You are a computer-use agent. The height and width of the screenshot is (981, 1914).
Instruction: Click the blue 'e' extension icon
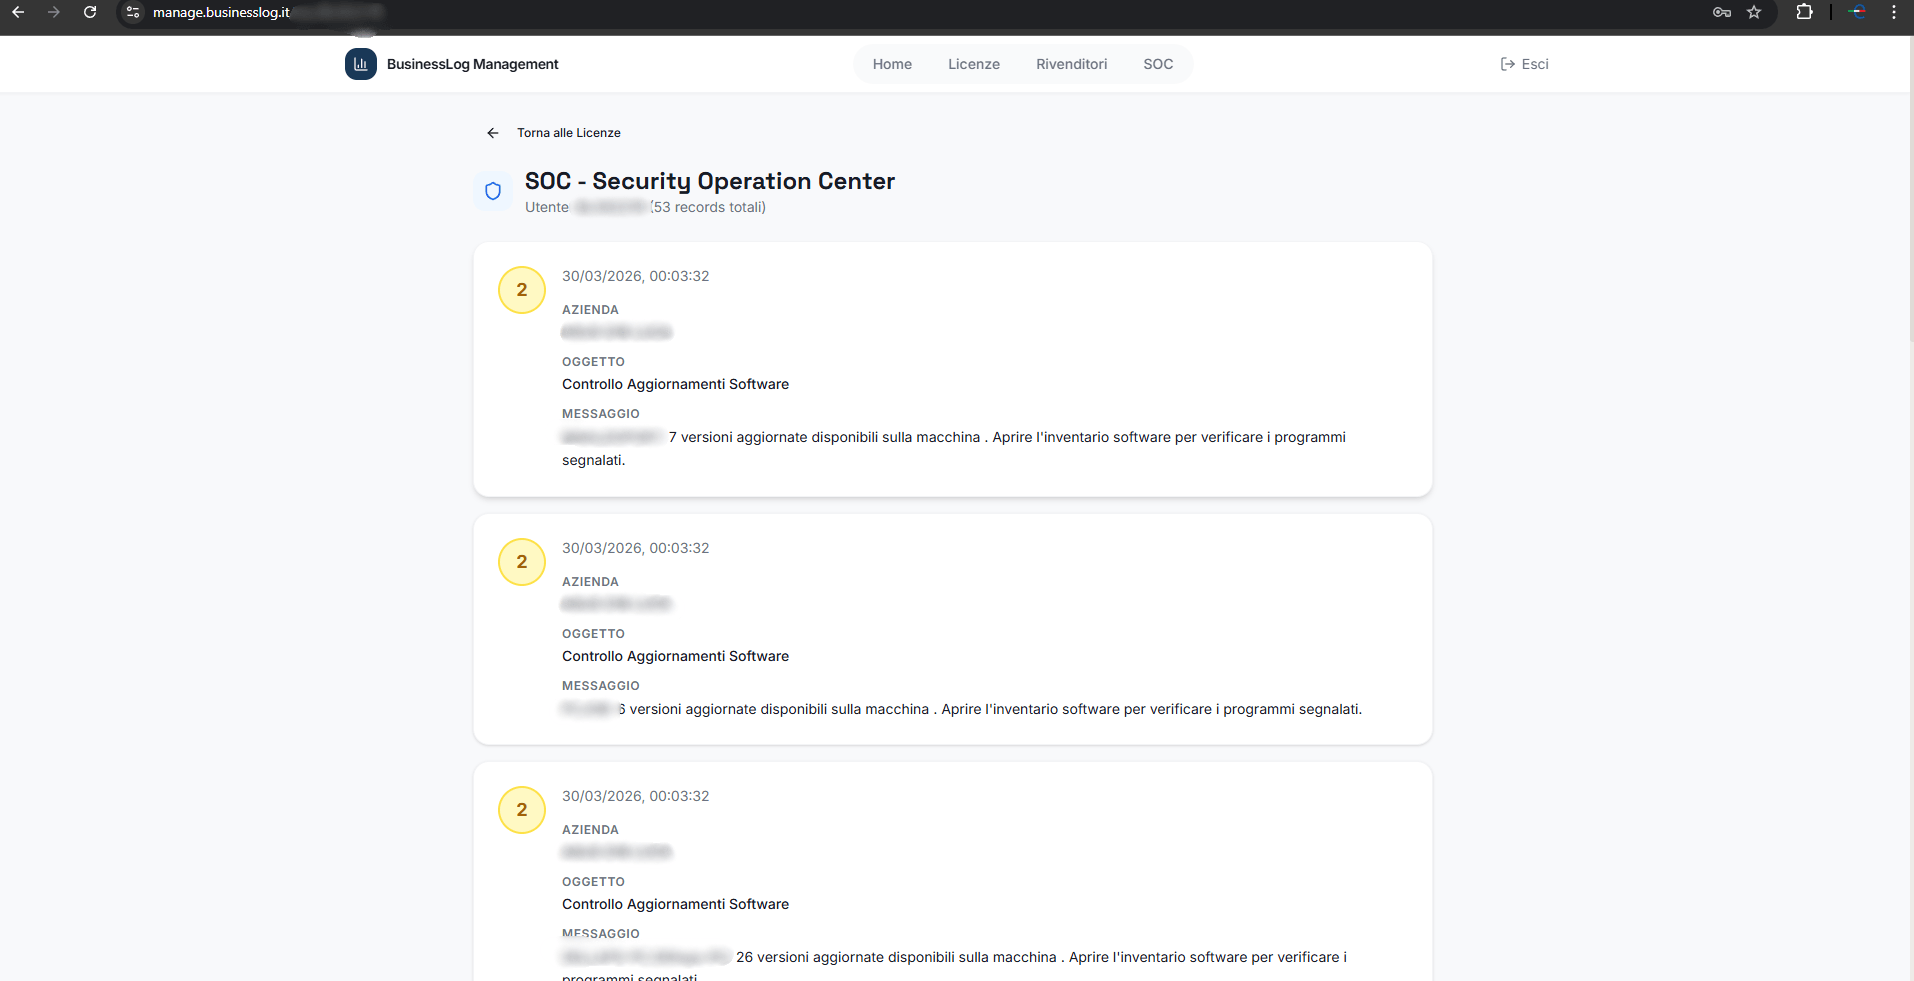tap(1858, 13)
